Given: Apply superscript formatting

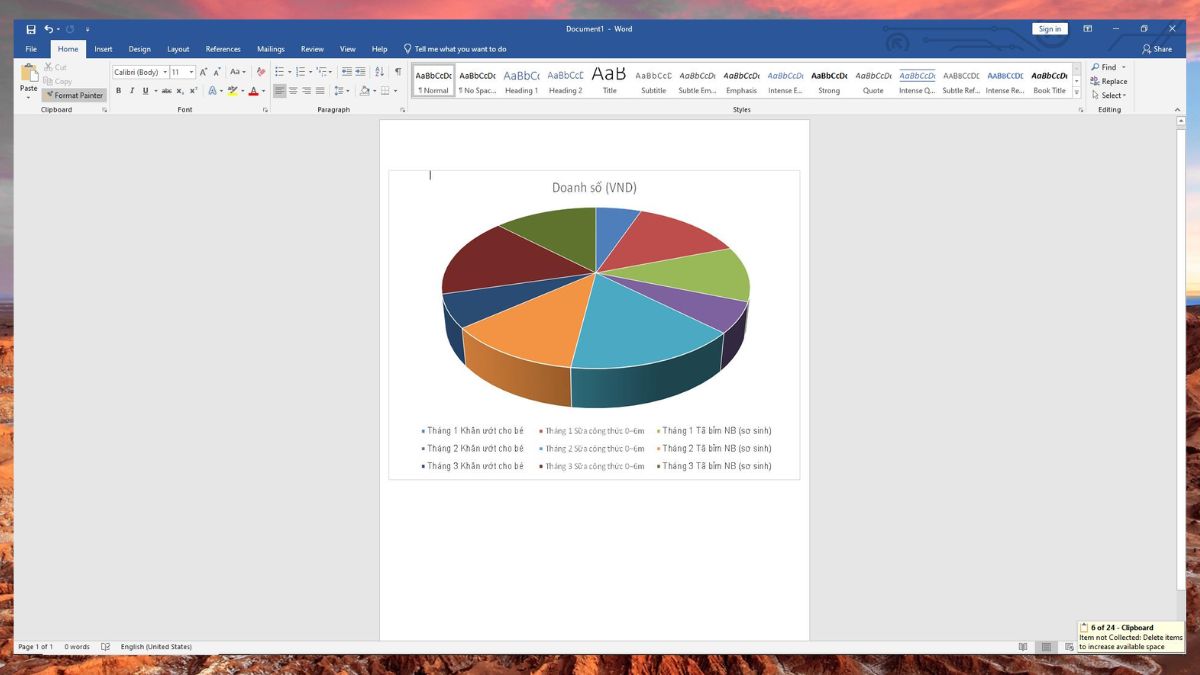Looking at the screenshot, I should click(192, 91).
